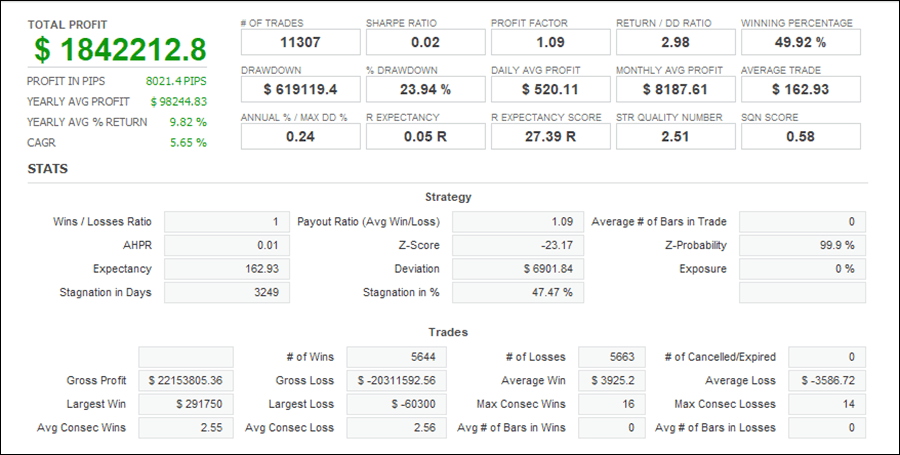Select the % Drawdown value box
Image resolution: width=900 pixels, height=455 pixels.
(x=425, y=89)
